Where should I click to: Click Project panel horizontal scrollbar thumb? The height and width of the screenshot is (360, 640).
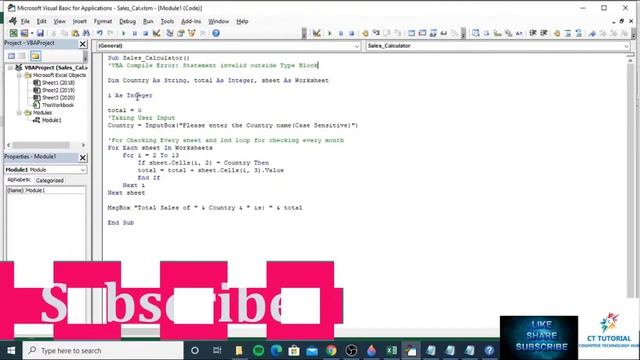click(41, 145)
